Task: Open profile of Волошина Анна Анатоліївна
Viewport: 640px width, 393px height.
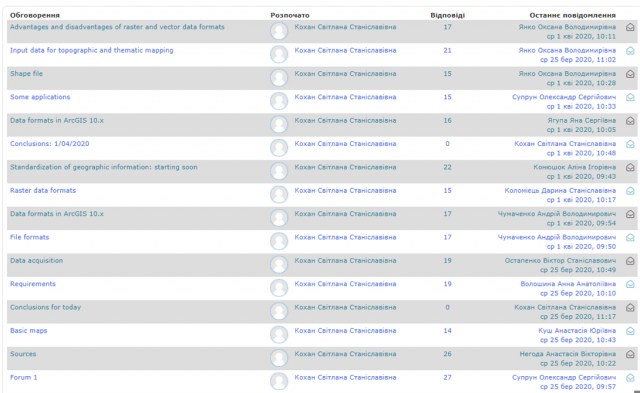Action: click(x=568, y=284)
